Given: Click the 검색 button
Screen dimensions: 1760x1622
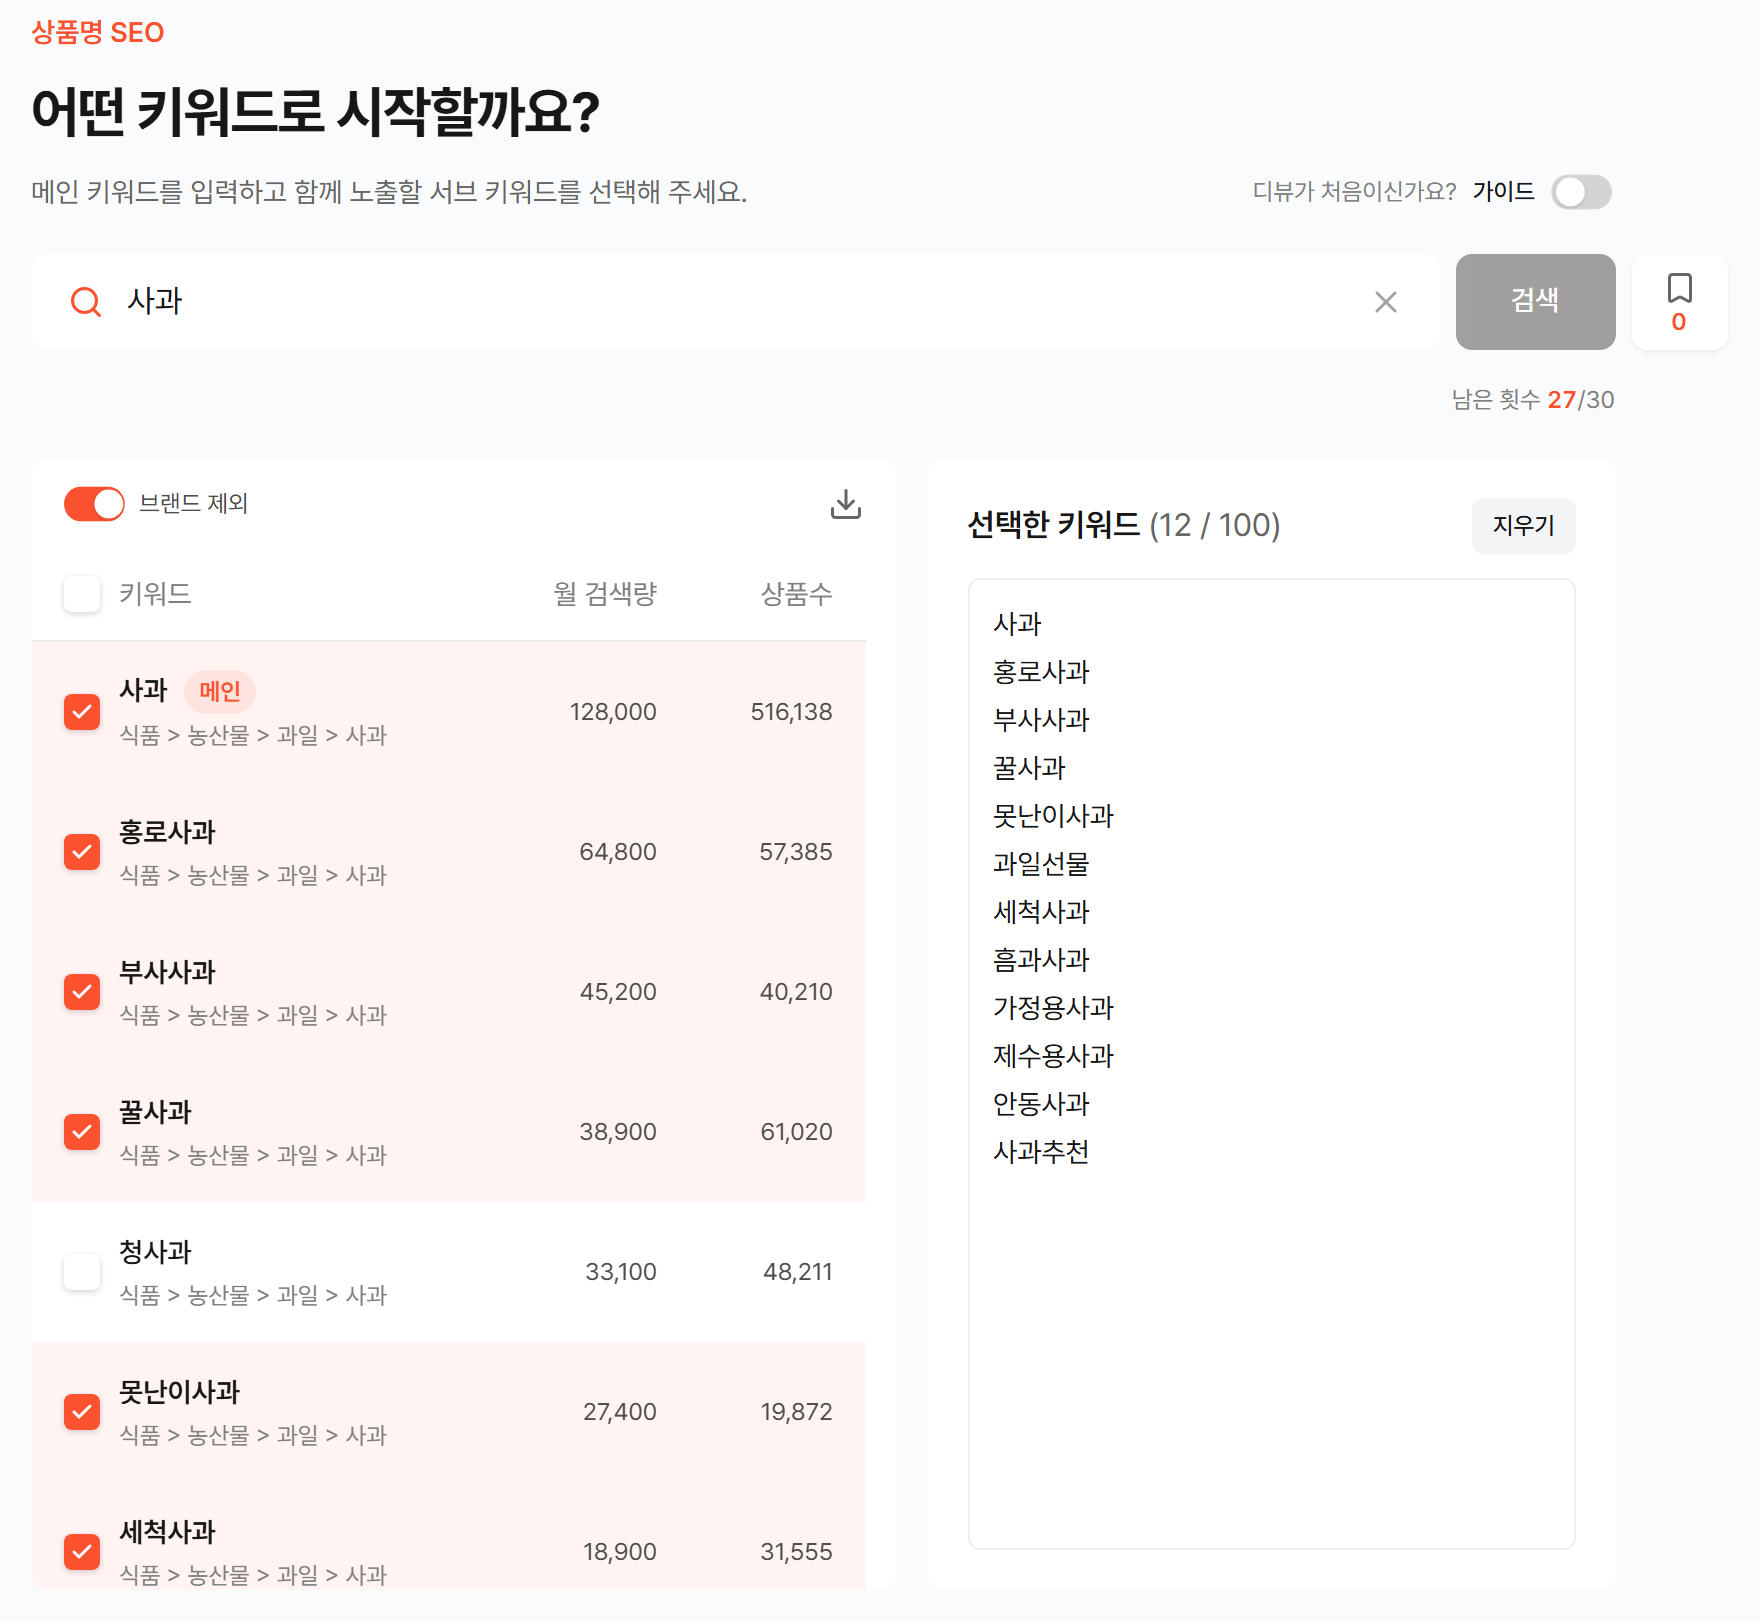Looking at the screenshot, I should pyautogui.click(x=1536, y=302).
